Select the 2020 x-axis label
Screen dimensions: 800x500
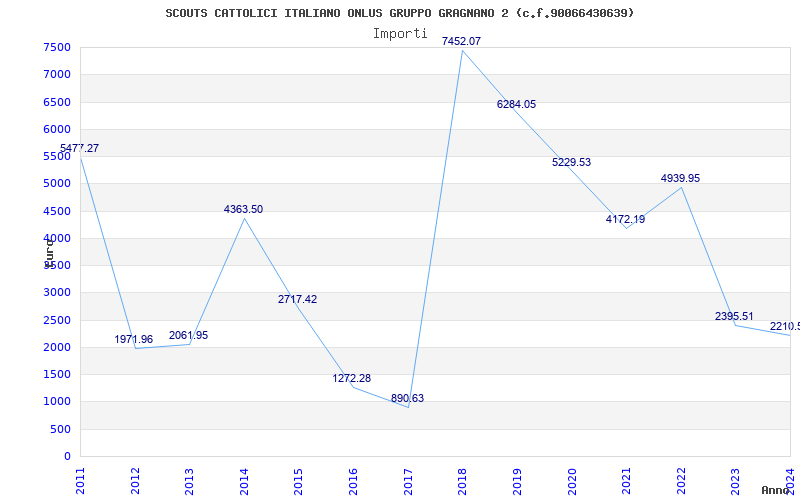[x=571, y=481]
